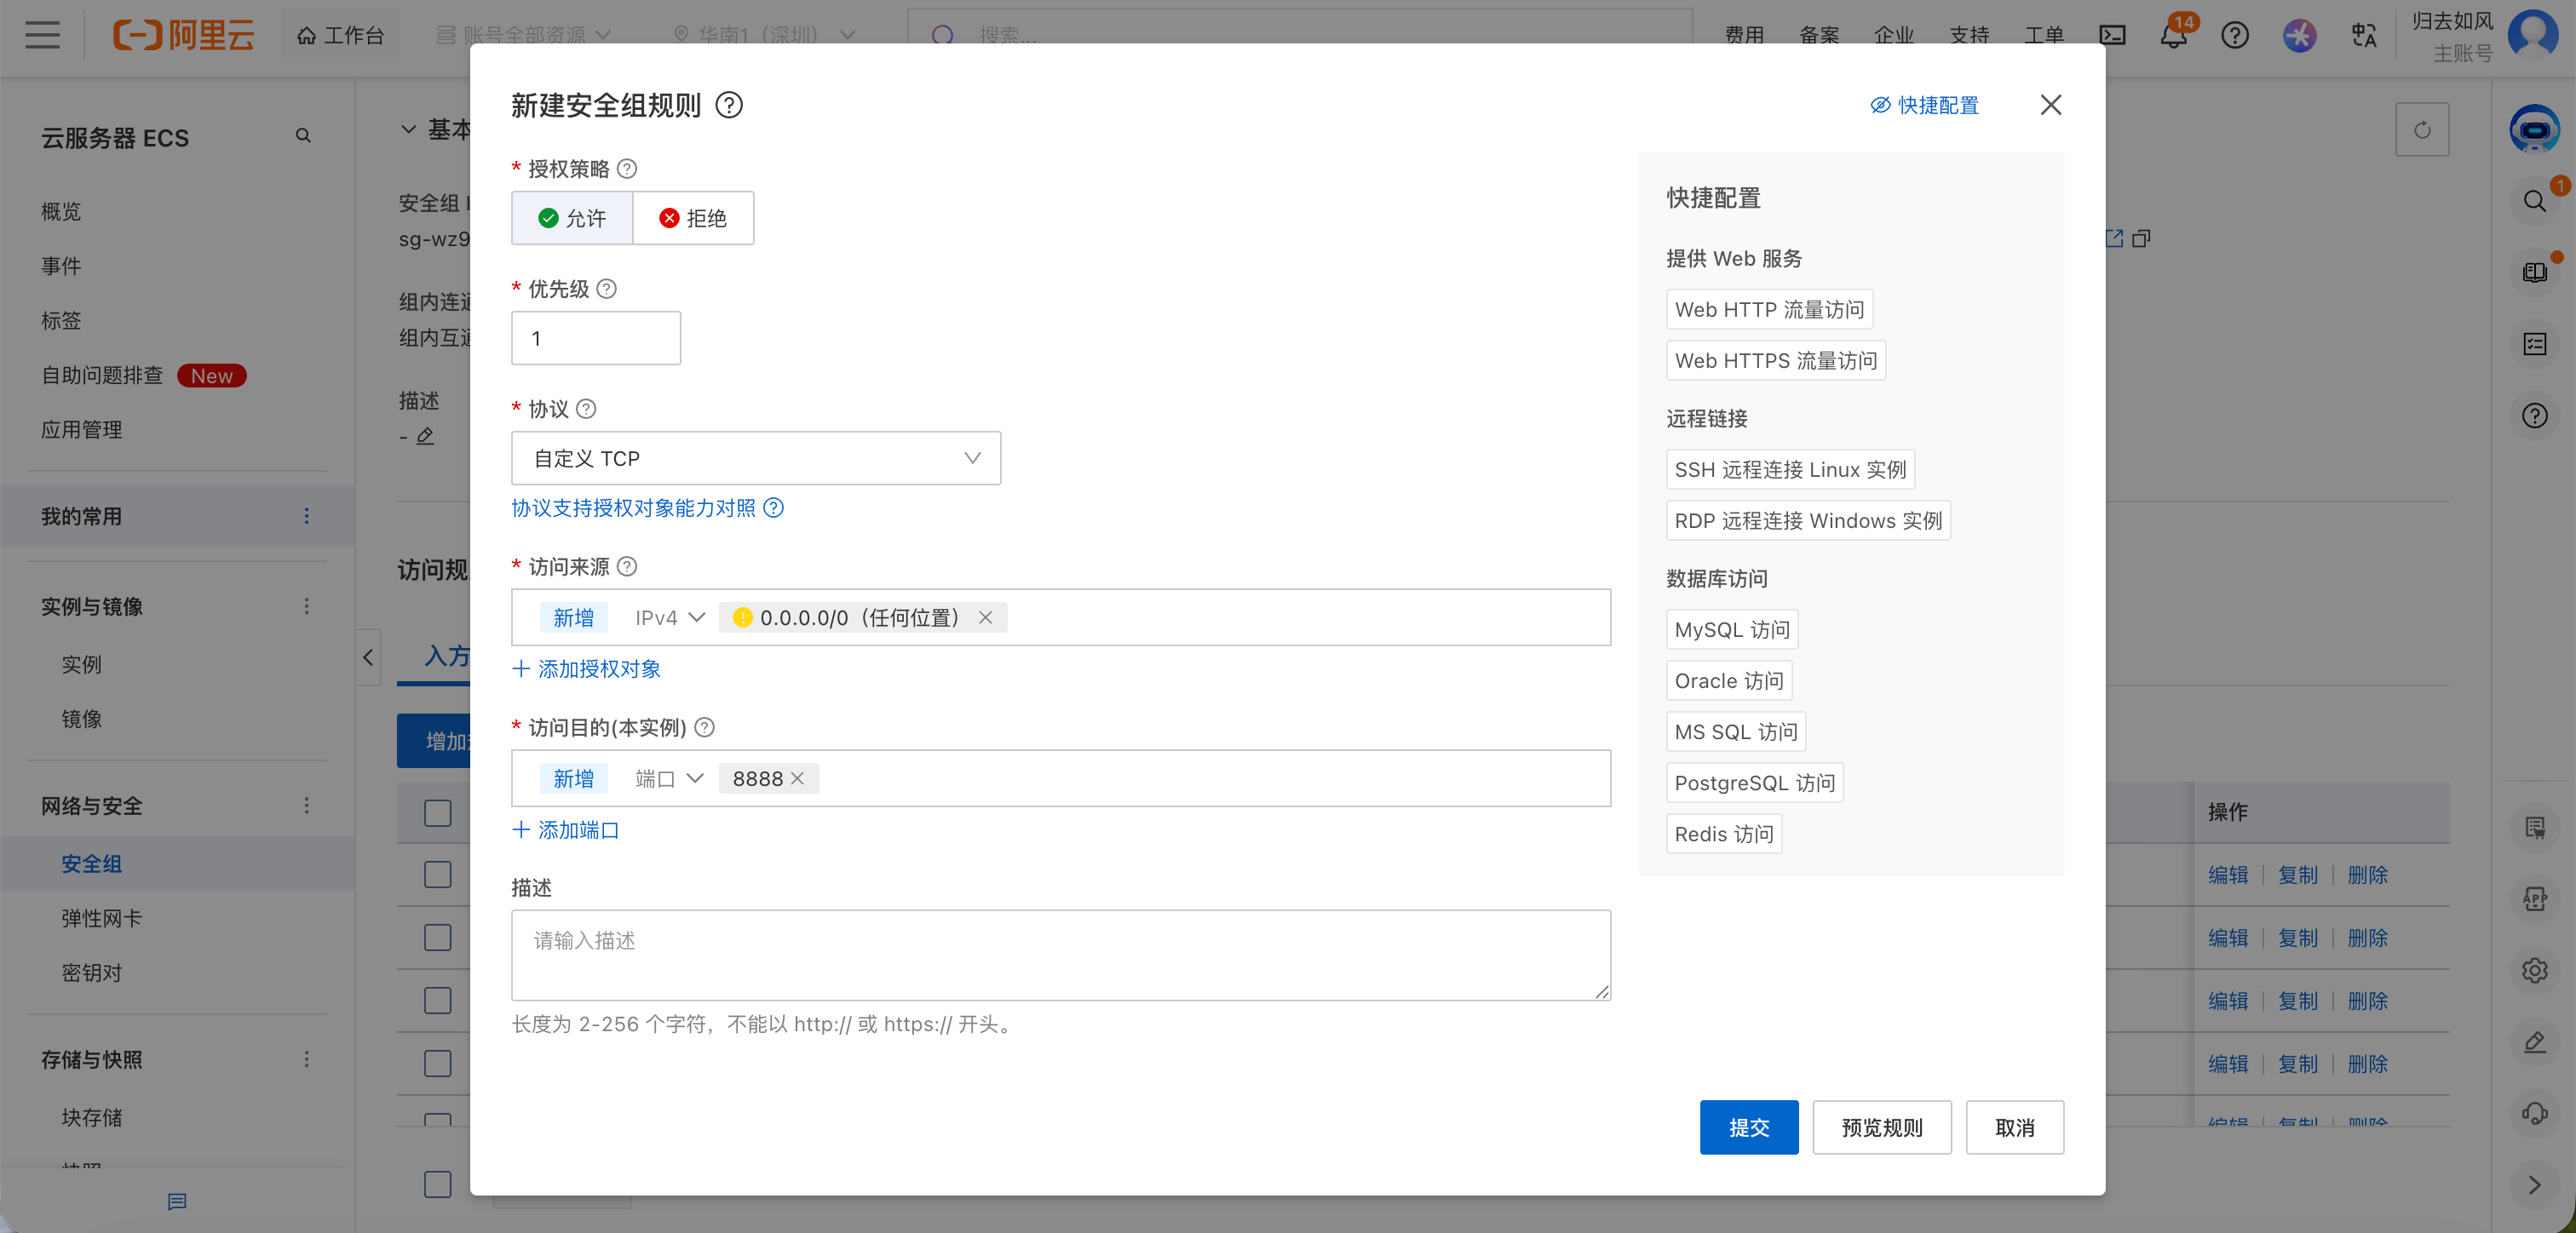Select the 拒绝 authorization policy
Image resolution: width=2576 pixels, height=1233 pixels.
point(693,217)
